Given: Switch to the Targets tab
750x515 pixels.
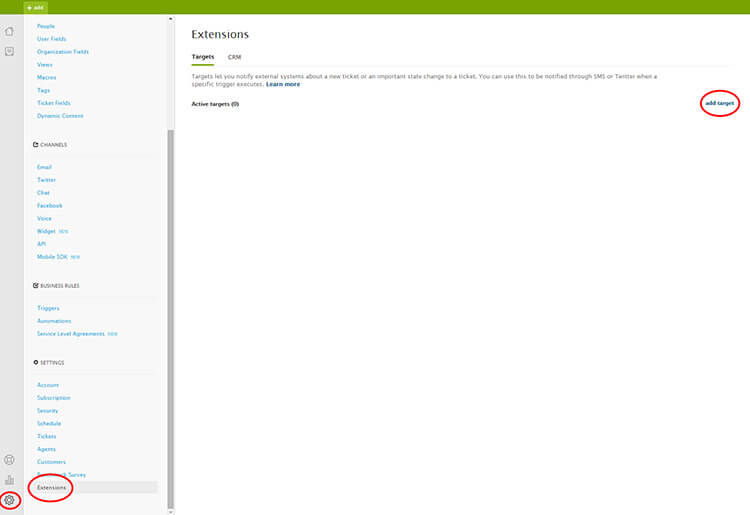Looking at the screenshot, I should point(203,56).
